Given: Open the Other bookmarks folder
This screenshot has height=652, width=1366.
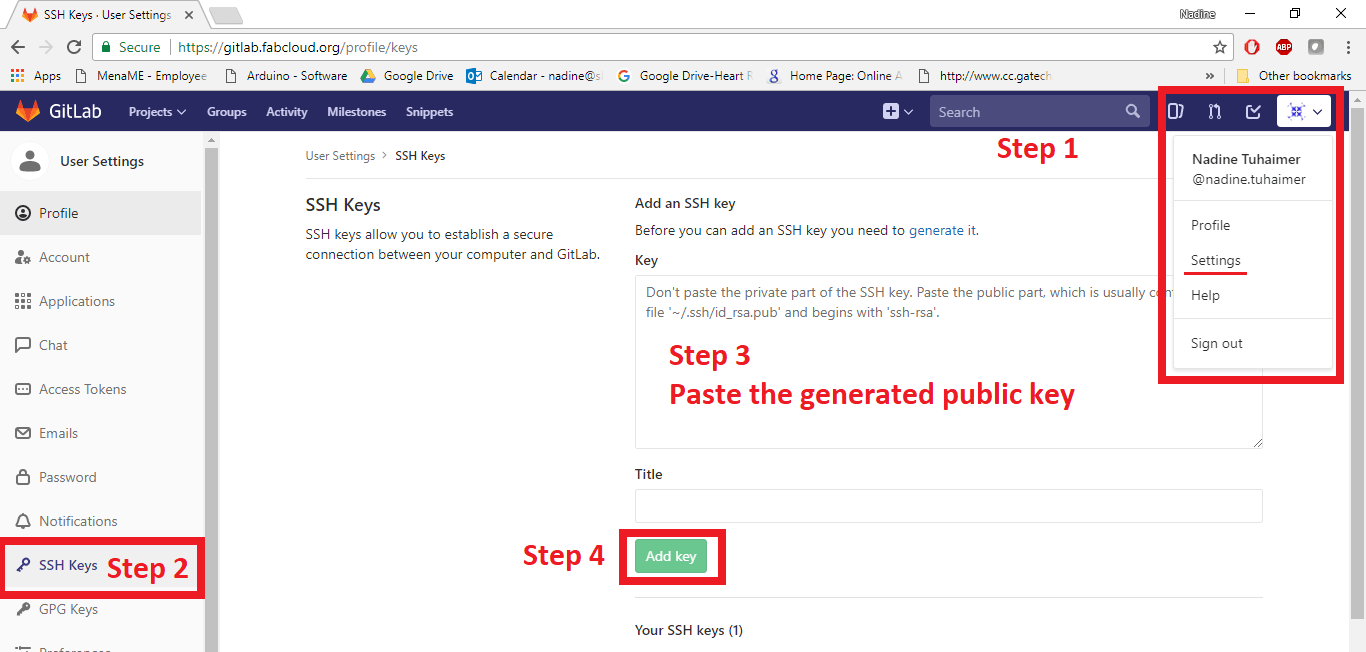Looking at the screenshot, I should [x=1294, y=76].
